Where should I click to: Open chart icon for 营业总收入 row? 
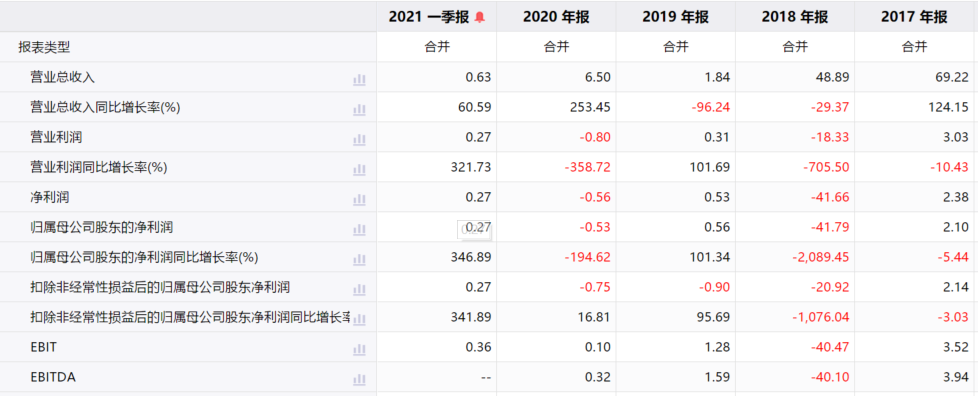pyautogui.click(x=359, y=79)
